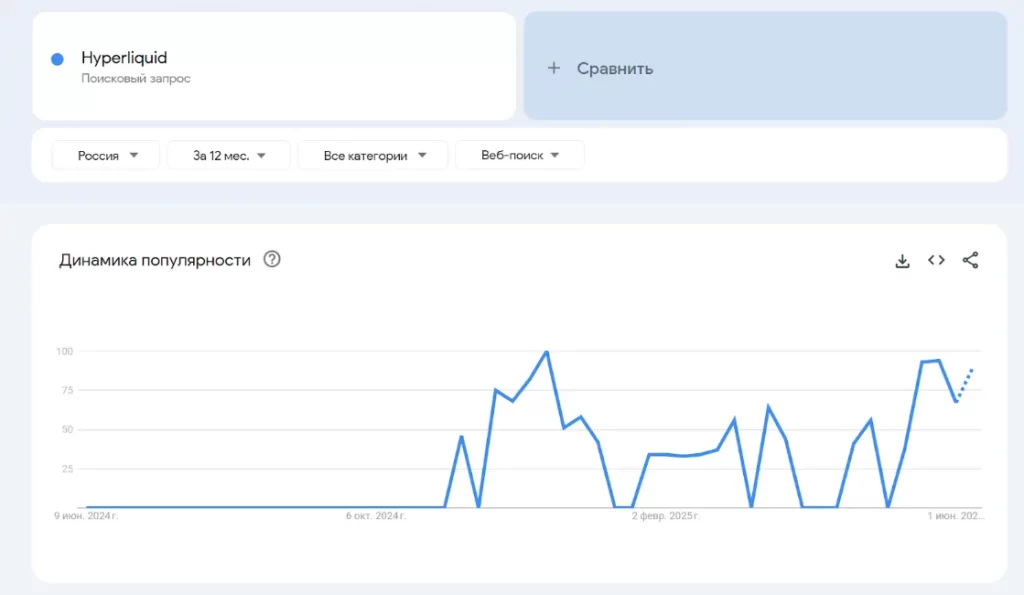Select the Hyperliquid search term field
Screen dimensions: 1024x595
pos(274,66)
